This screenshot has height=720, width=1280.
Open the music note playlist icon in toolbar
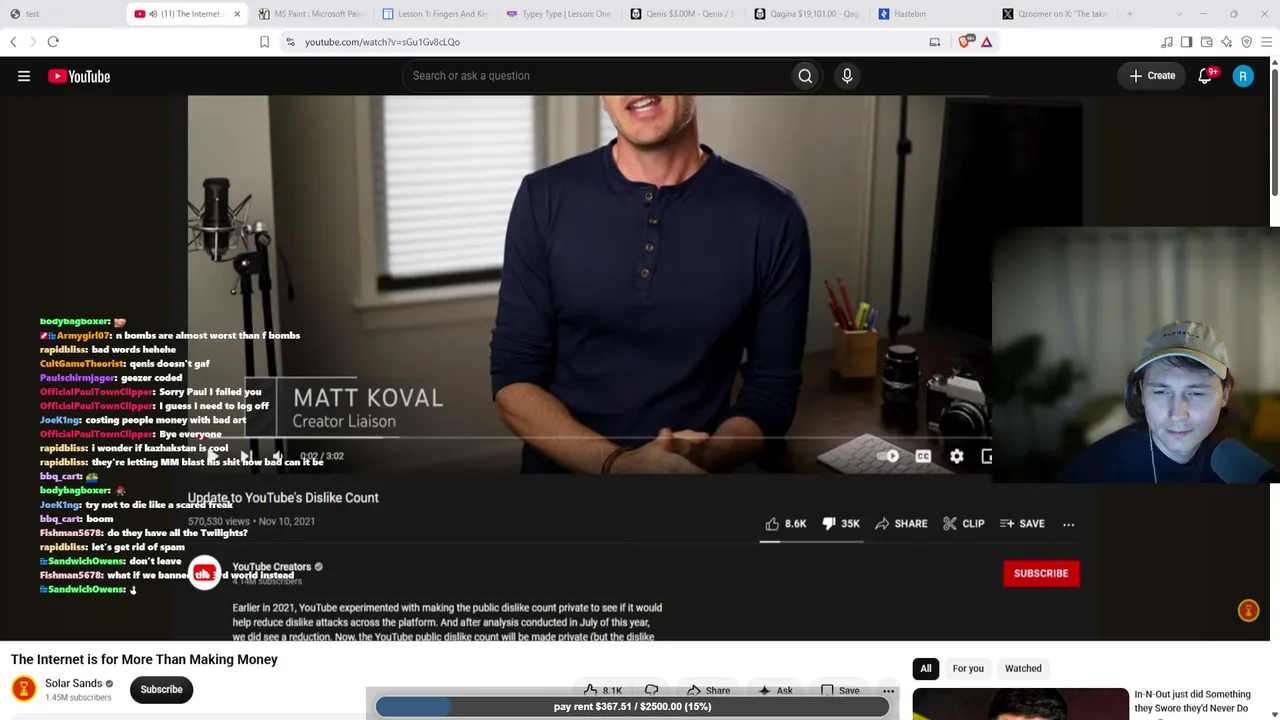(1166, 42)
